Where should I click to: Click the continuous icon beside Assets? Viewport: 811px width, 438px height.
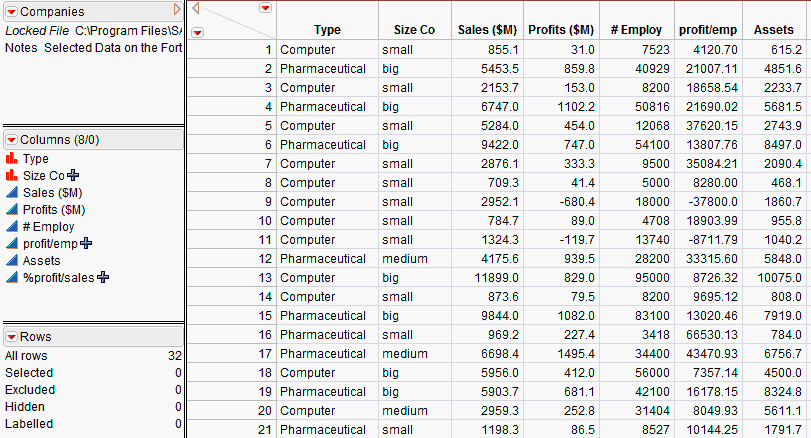(12, 260)
